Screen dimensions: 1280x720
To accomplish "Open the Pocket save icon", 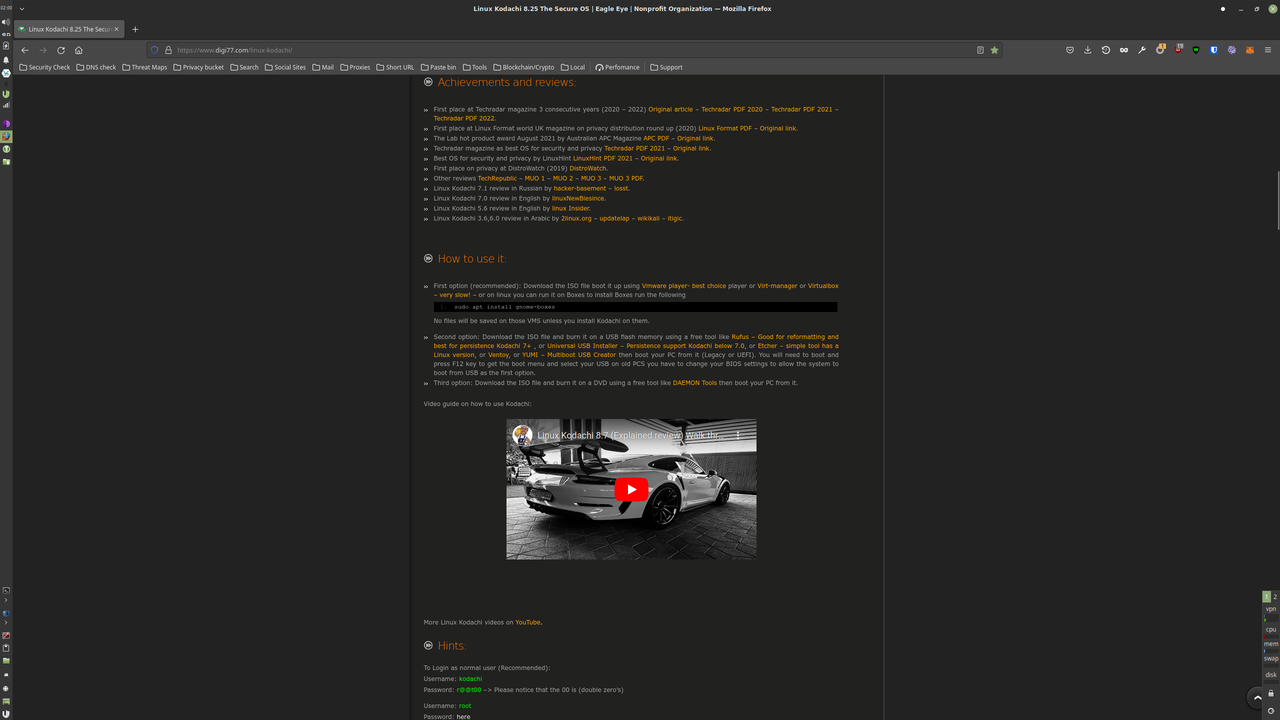I will 1069,50.
